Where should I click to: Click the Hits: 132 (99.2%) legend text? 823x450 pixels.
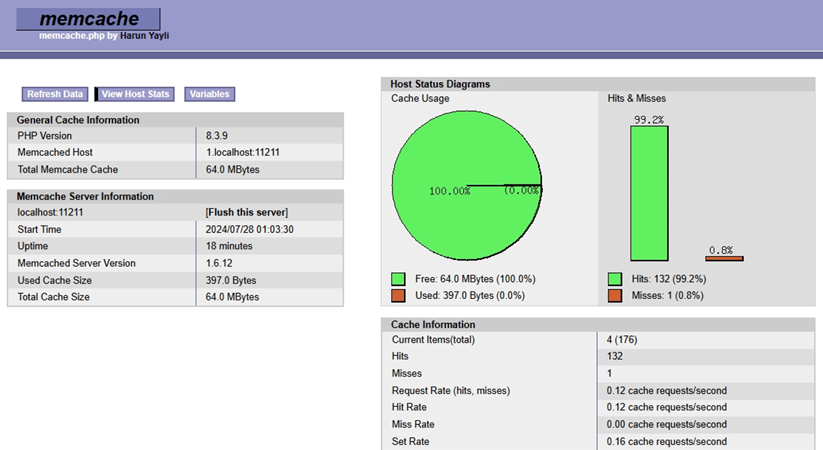[669, 279]
